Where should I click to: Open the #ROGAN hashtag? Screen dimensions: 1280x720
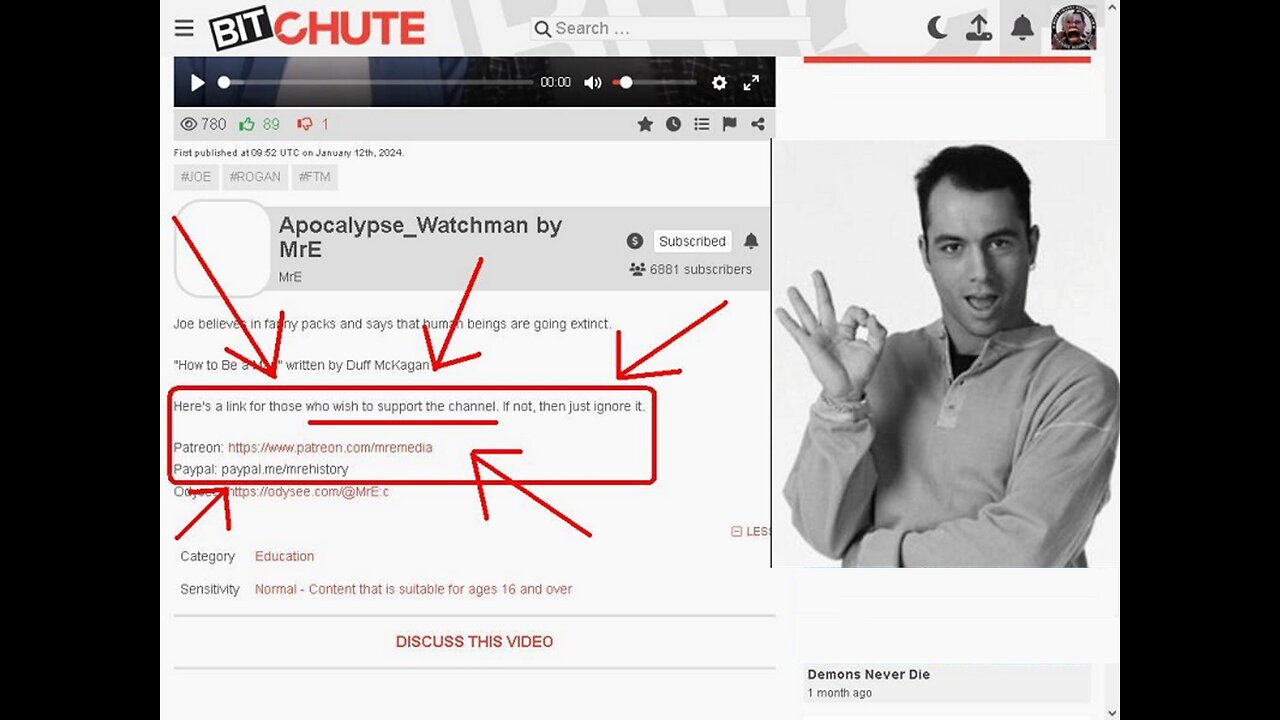coord(255,177)
